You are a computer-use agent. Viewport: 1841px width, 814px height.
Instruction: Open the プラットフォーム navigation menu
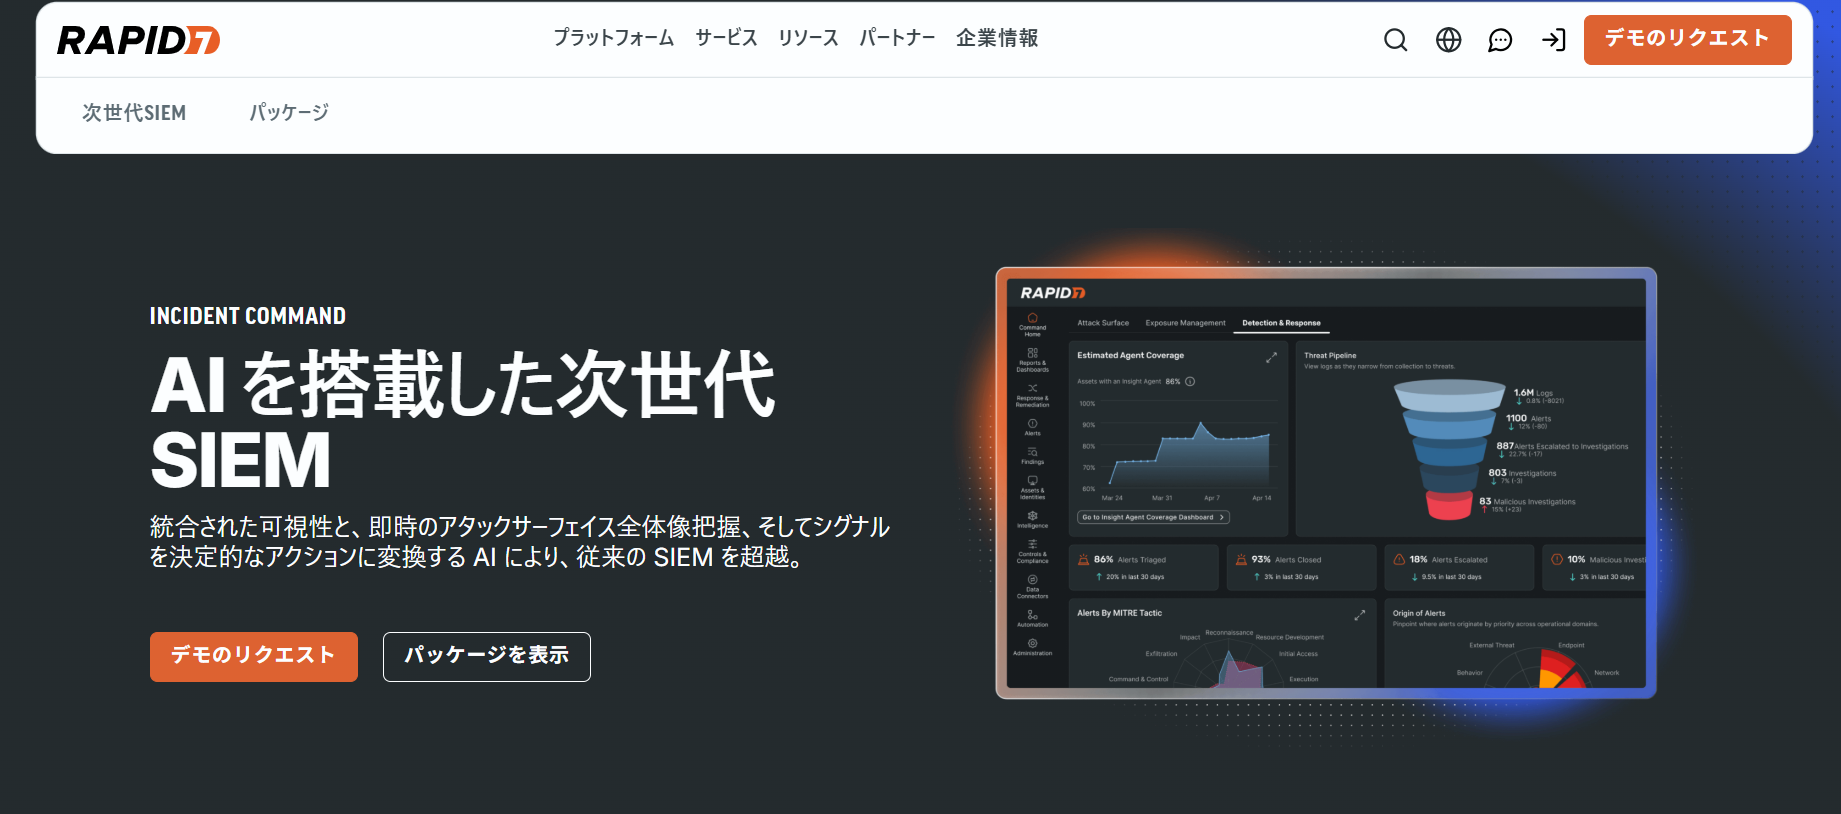pyautogui.click(x=613, y=38)
